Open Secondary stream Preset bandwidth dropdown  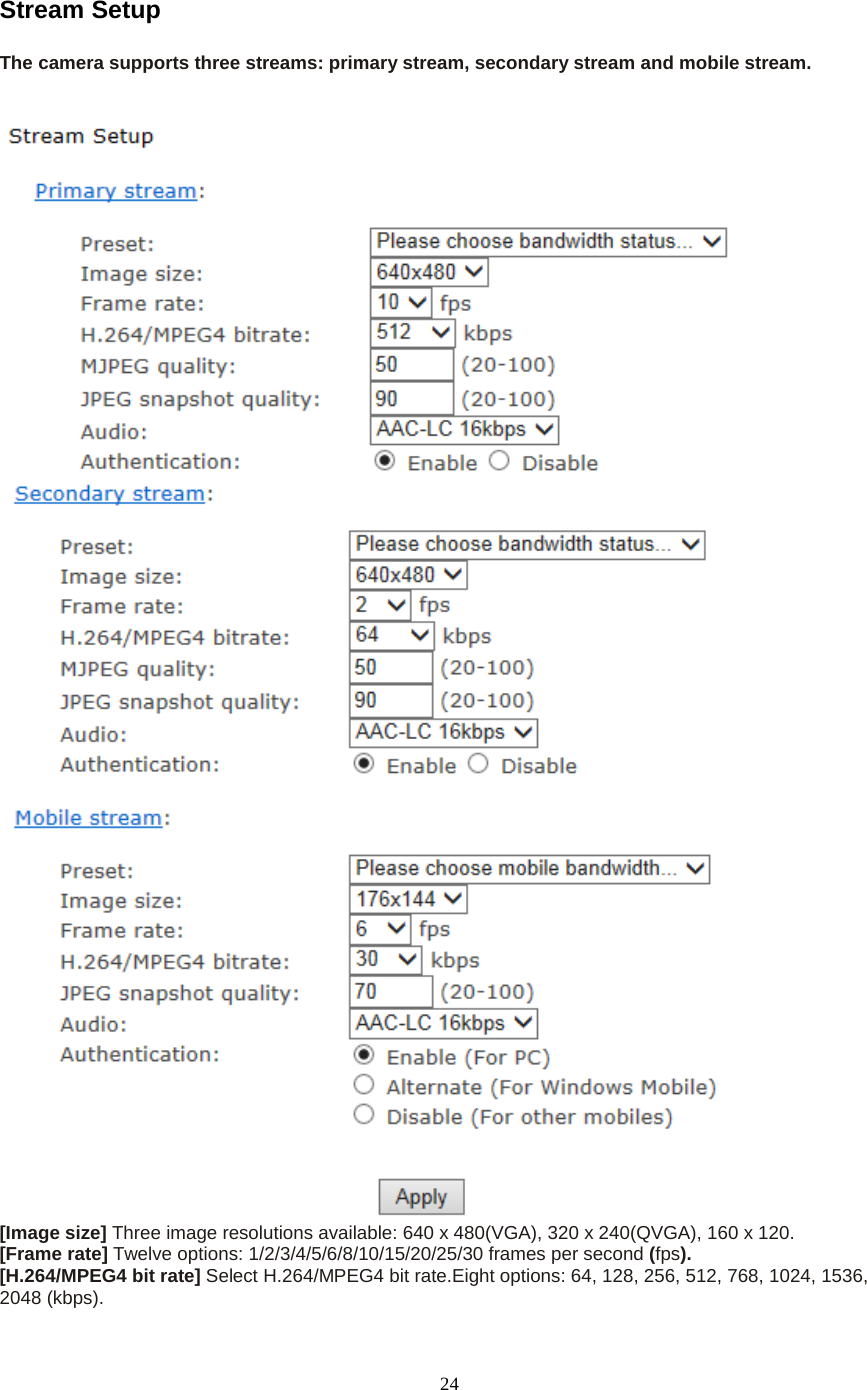526,545
